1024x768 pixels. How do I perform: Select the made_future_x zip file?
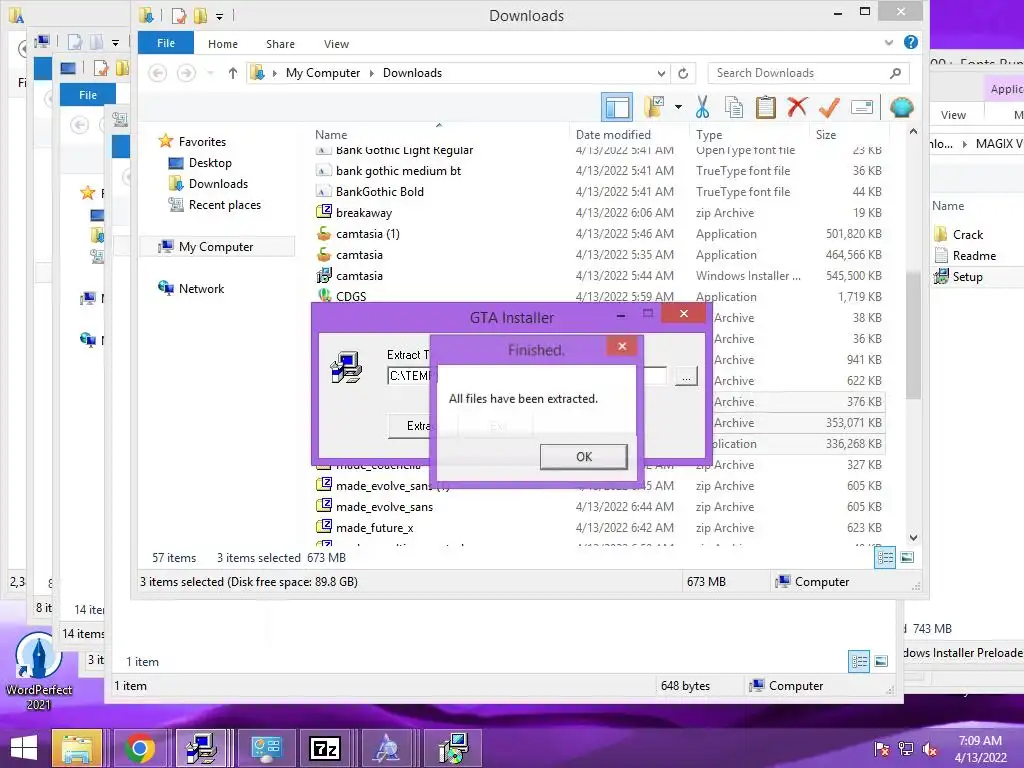pyautogui.click(x=374, y=528)
